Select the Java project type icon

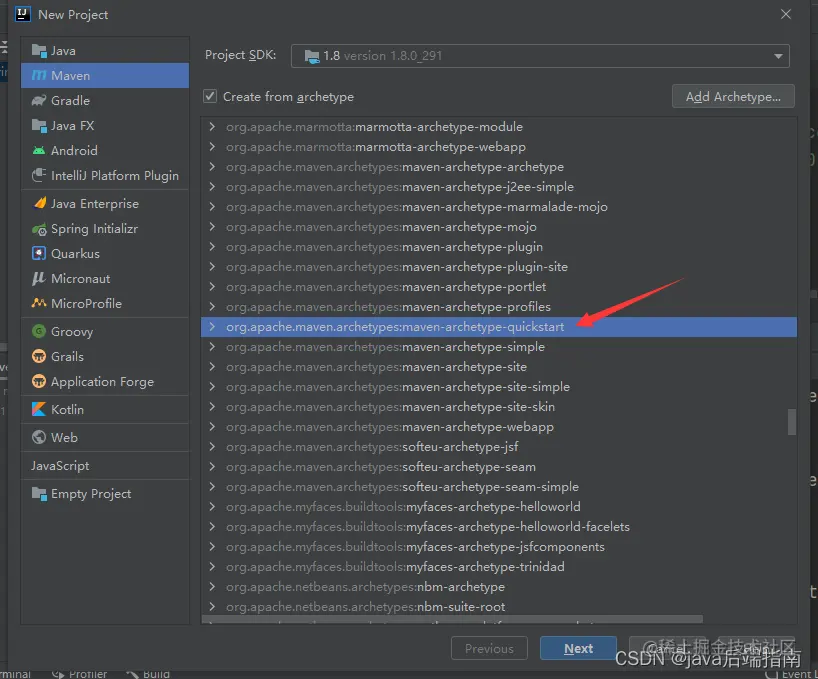point(39,51)
